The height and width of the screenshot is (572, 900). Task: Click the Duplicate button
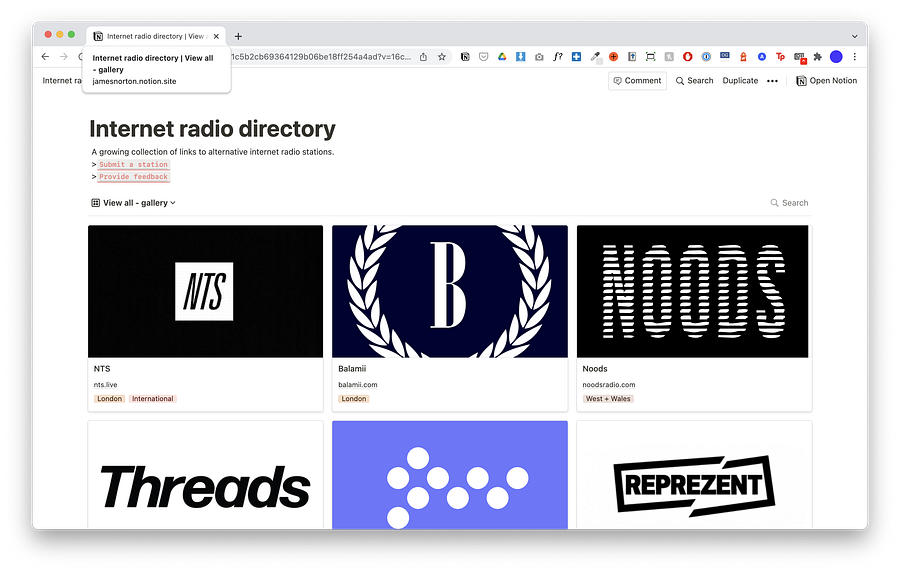(x=740, y=81)
